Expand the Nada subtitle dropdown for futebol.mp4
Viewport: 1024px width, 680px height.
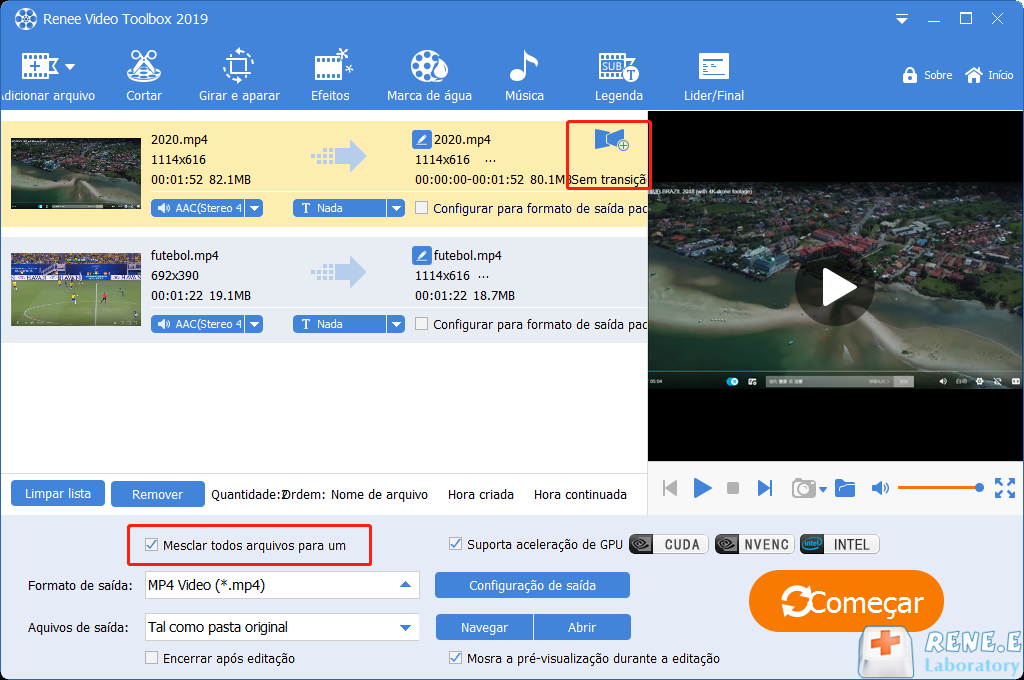tap(396, 324)
